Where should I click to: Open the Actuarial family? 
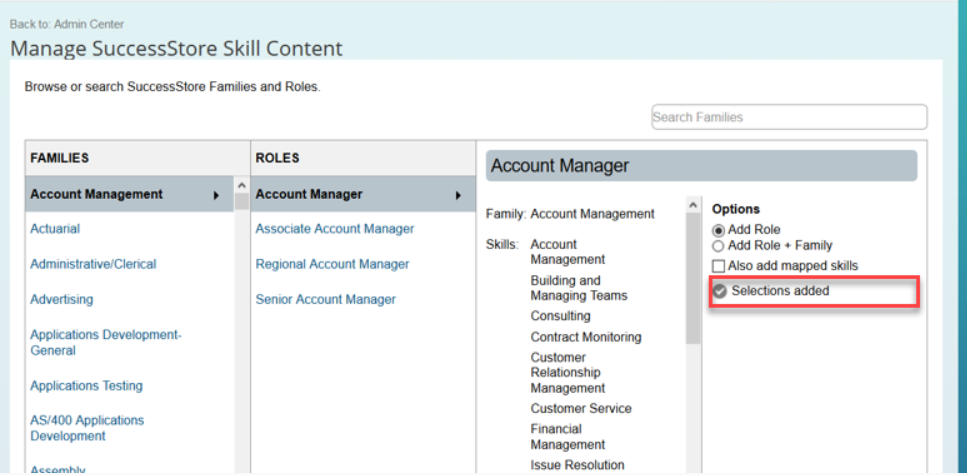click(55, 229)
